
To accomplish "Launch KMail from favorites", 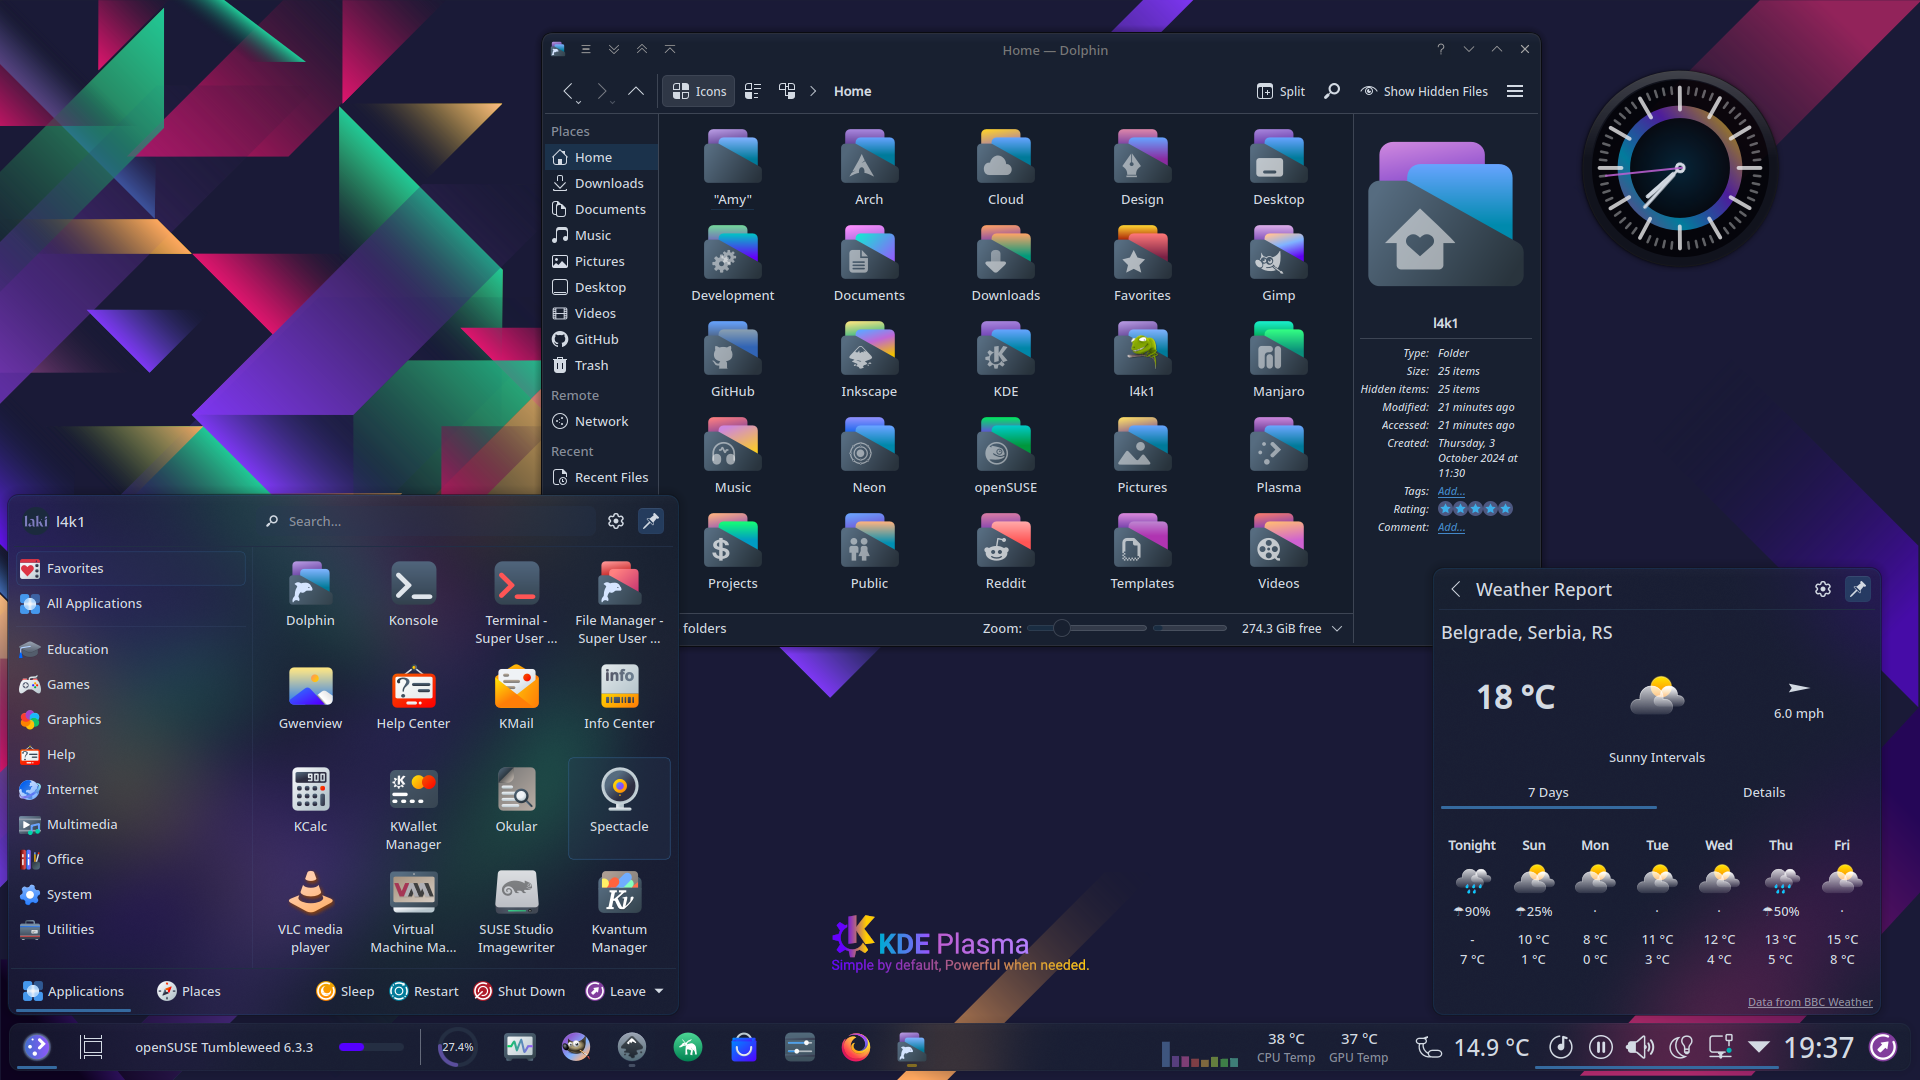I will (x=516, y=698).
